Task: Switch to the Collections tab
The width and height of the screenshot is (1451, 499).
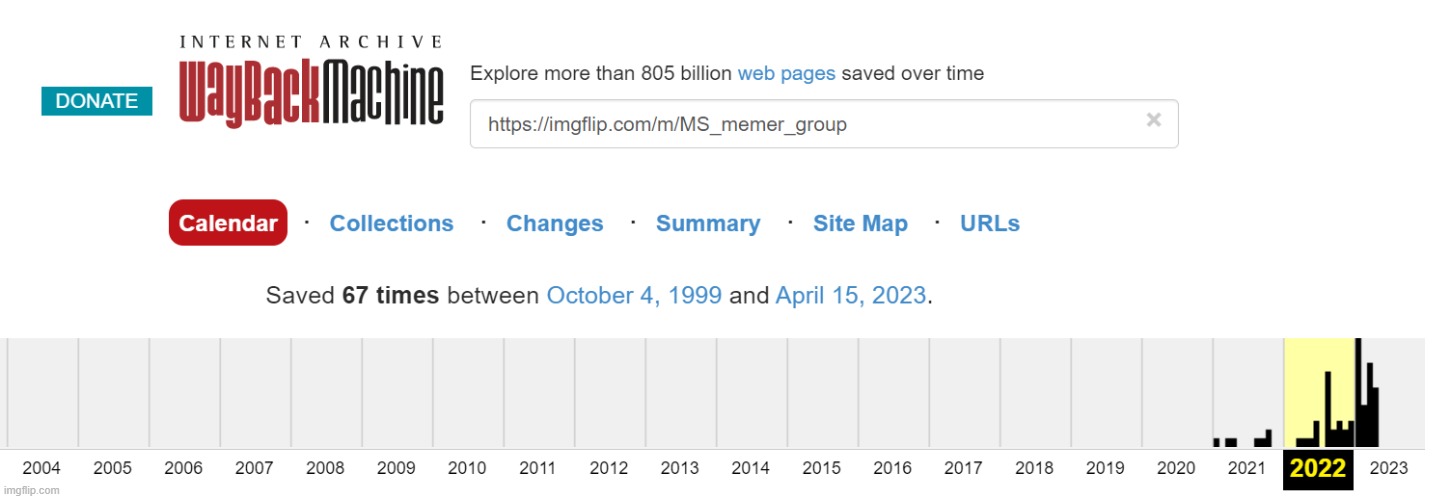Action: (391, 223)
